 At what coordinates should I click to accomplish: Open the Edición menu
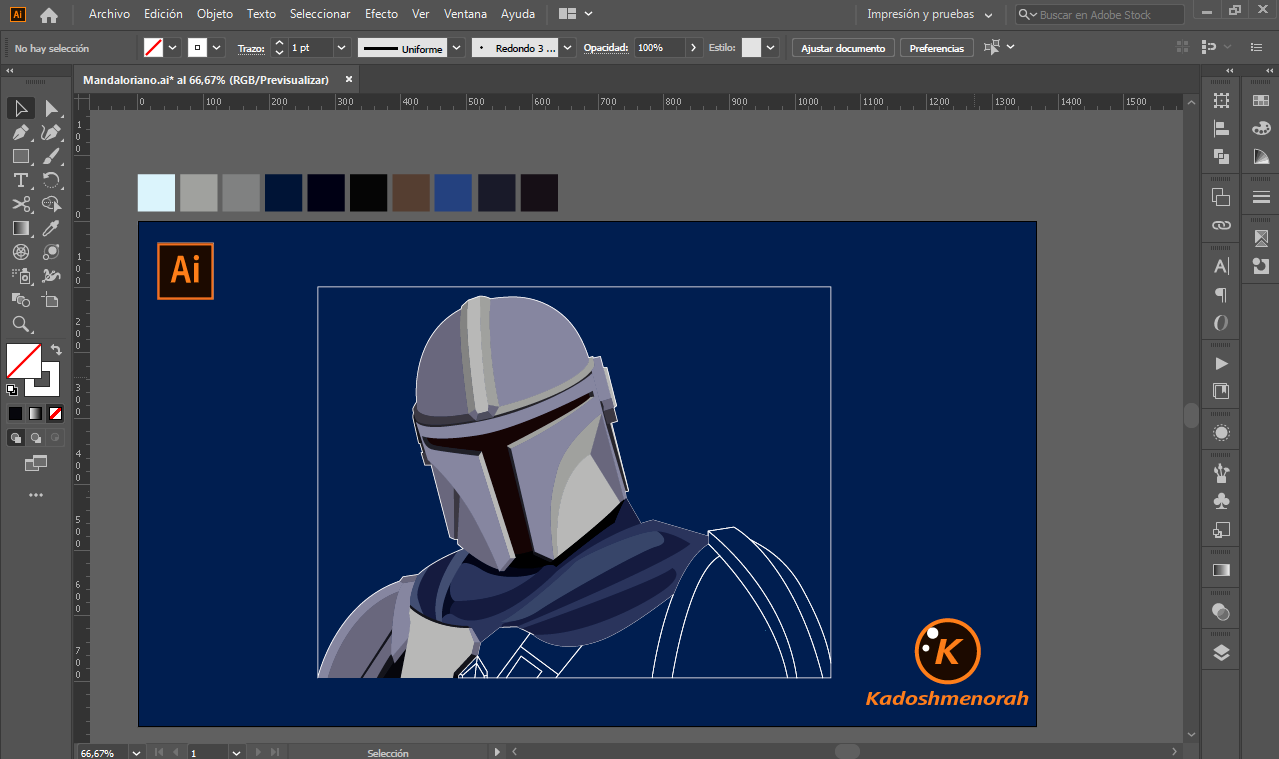click(x=163, y=14)
